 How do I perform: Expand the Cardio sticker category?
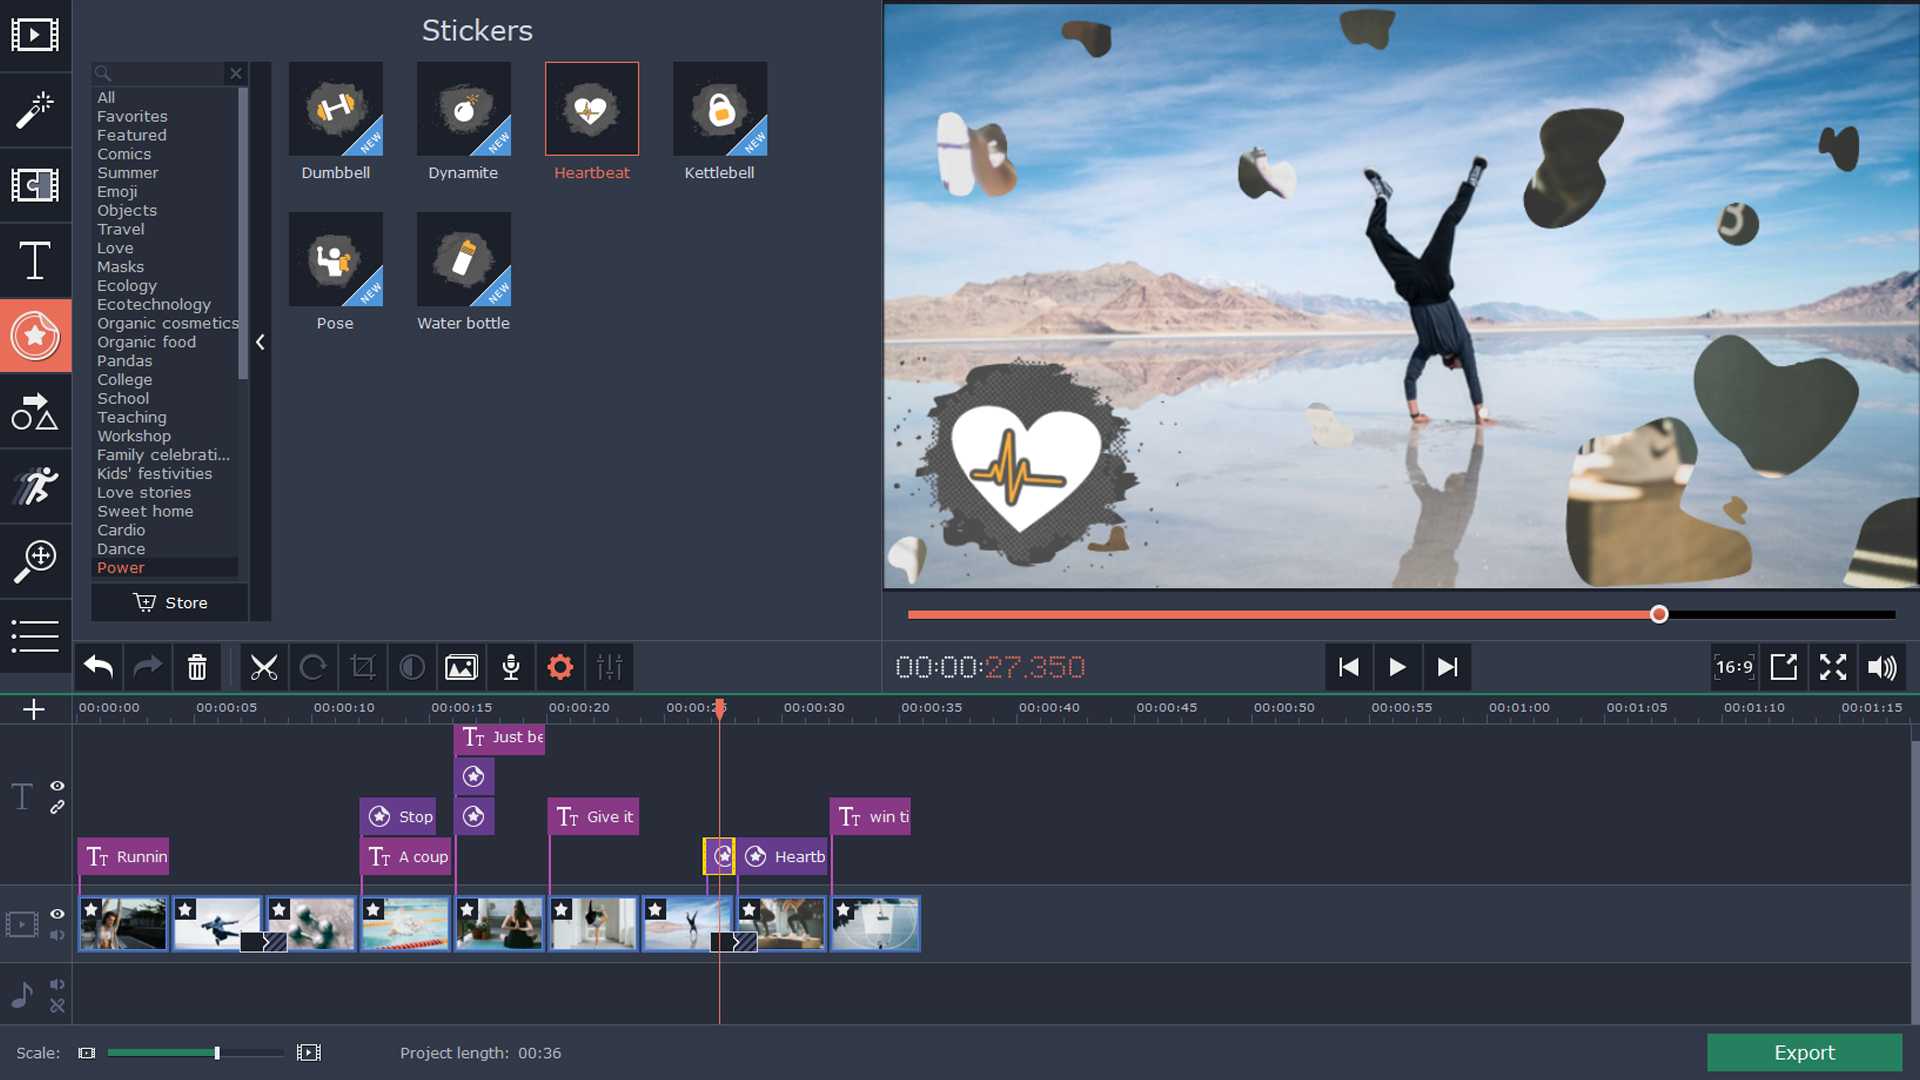point(120,529)
